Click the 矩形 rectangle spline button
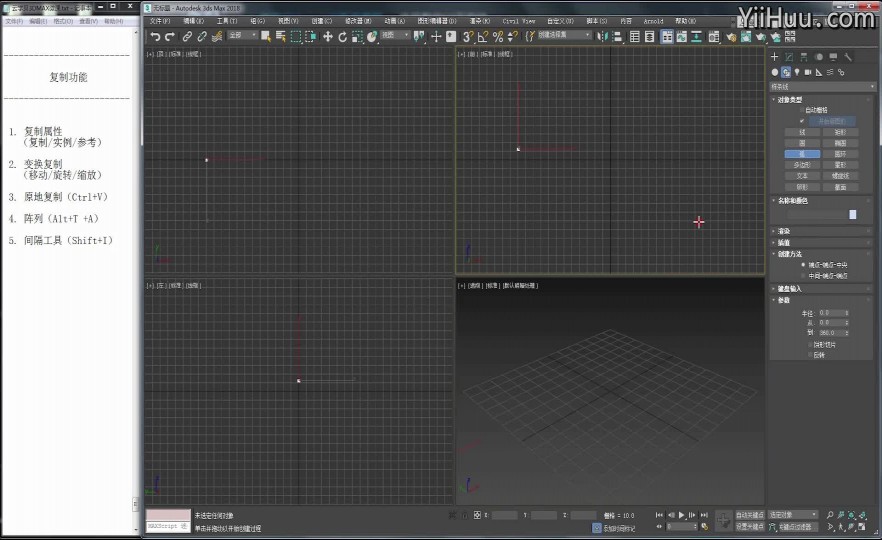Viewport: 882px width, 540px height. pyautogui.click(x=840, y=132)
